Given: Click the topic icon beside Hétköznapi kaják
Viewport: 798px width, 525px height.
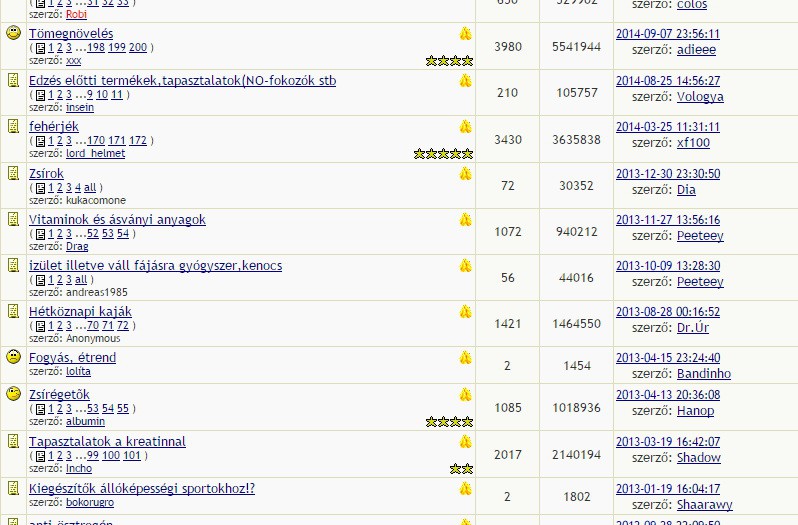Looking at the screenshot, I should pyautogui.click(x=14, y=311).
